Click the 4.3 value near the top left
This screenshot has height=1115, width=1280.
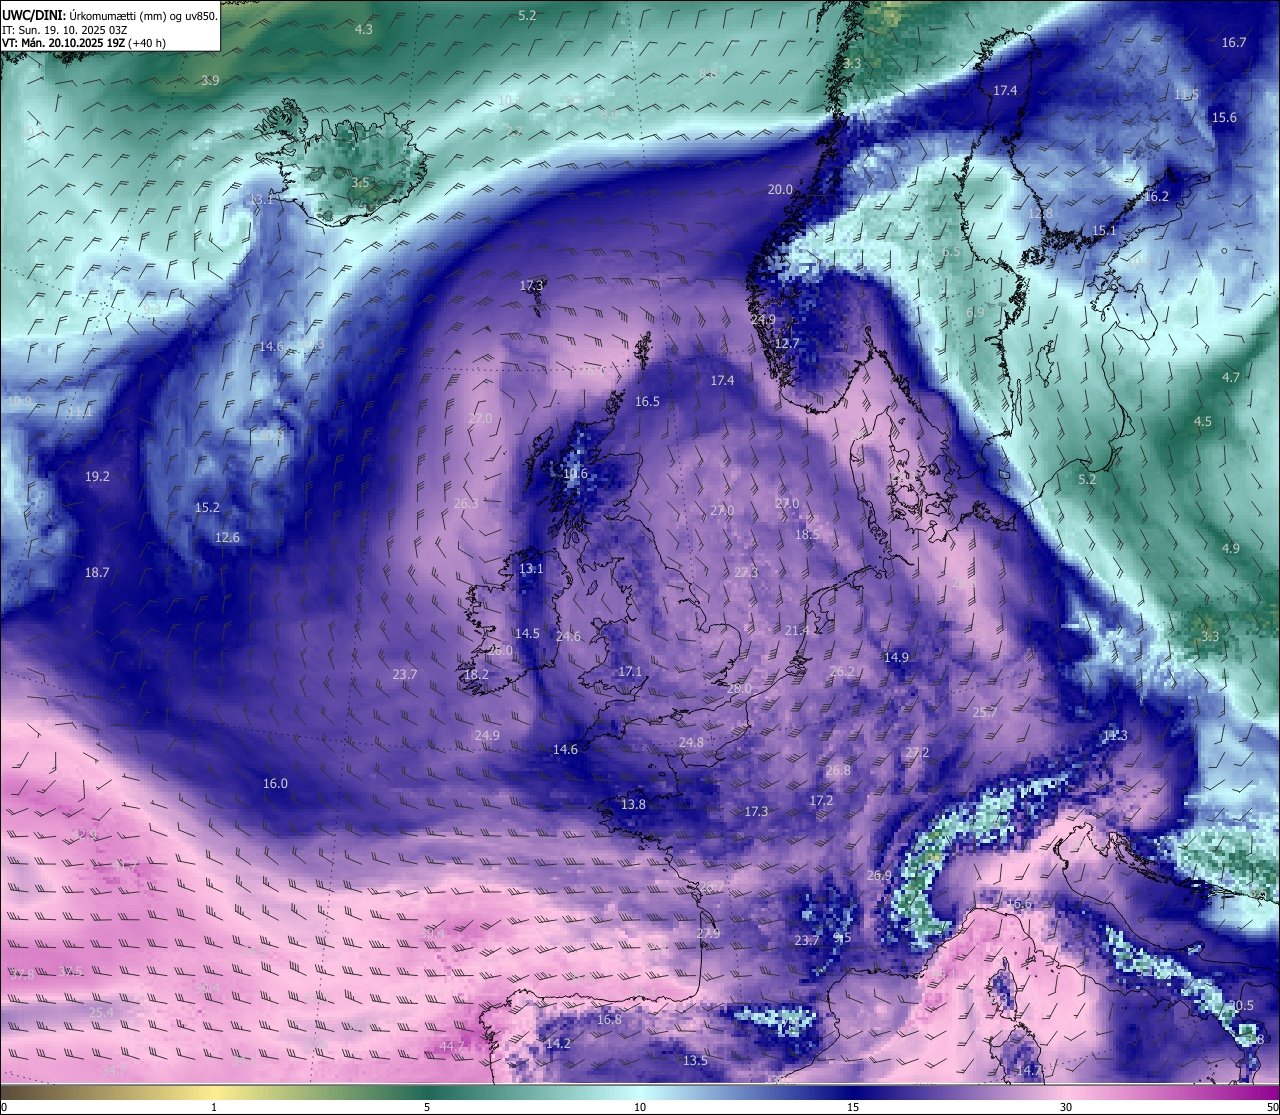click(364, 30)
